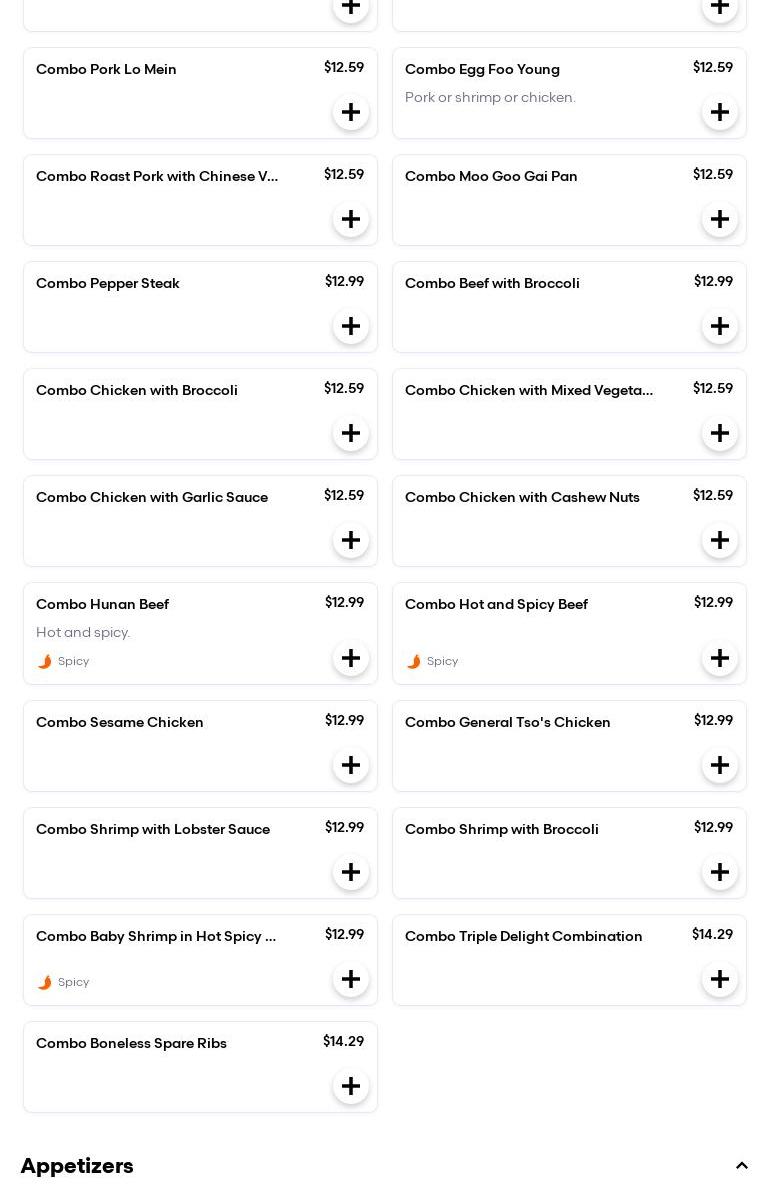This screenshot has height=1190, width=770.
Task: Open Combo Shrimp with Broccoli card
Action: click(502, 830)
